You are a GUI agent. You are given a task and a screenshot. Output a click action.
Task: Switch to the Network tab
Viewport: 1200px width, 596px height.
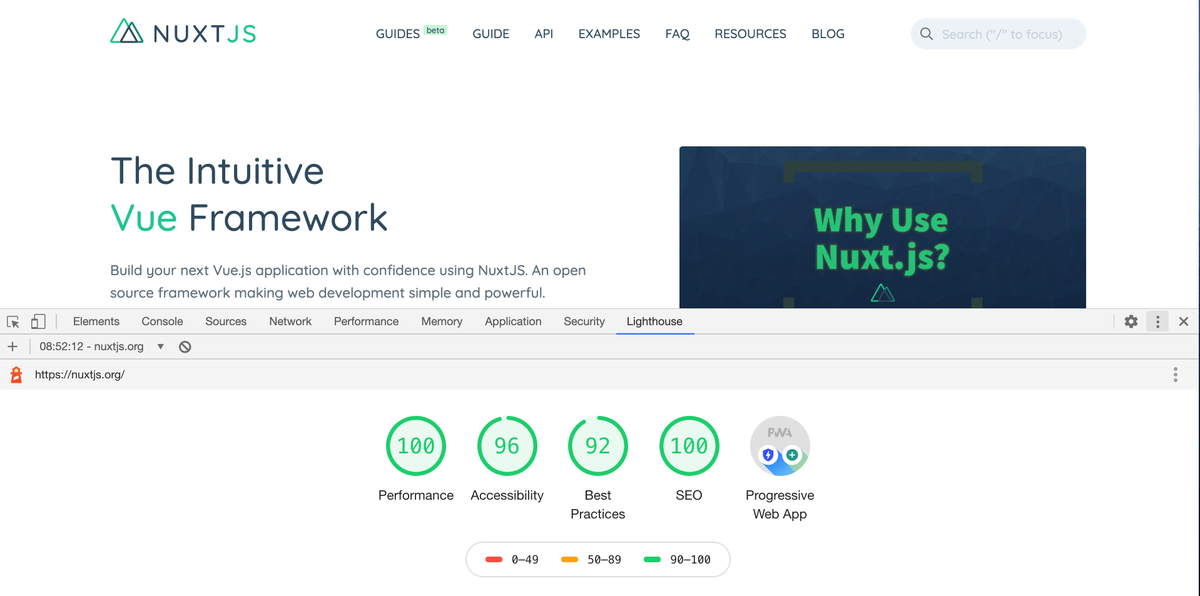290,321
